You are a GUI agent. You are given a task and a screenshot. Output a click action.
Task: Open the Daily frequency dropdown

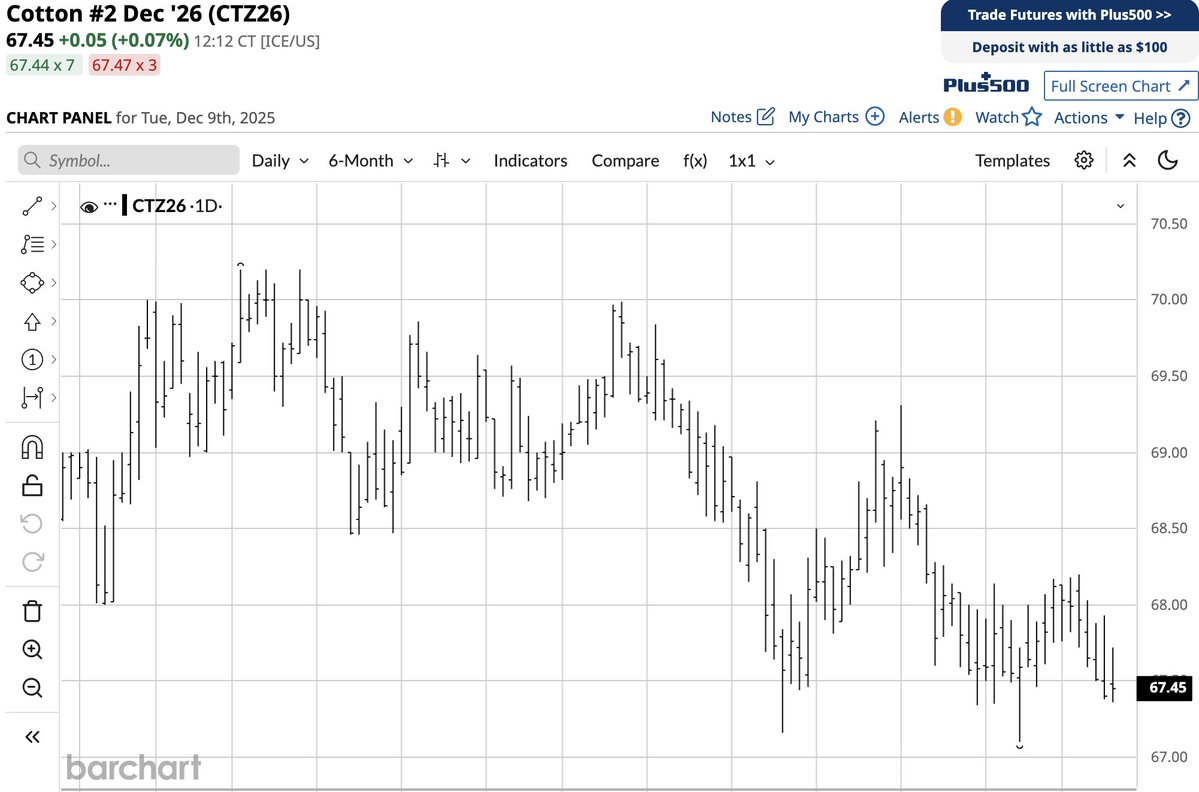coord(280,161)
